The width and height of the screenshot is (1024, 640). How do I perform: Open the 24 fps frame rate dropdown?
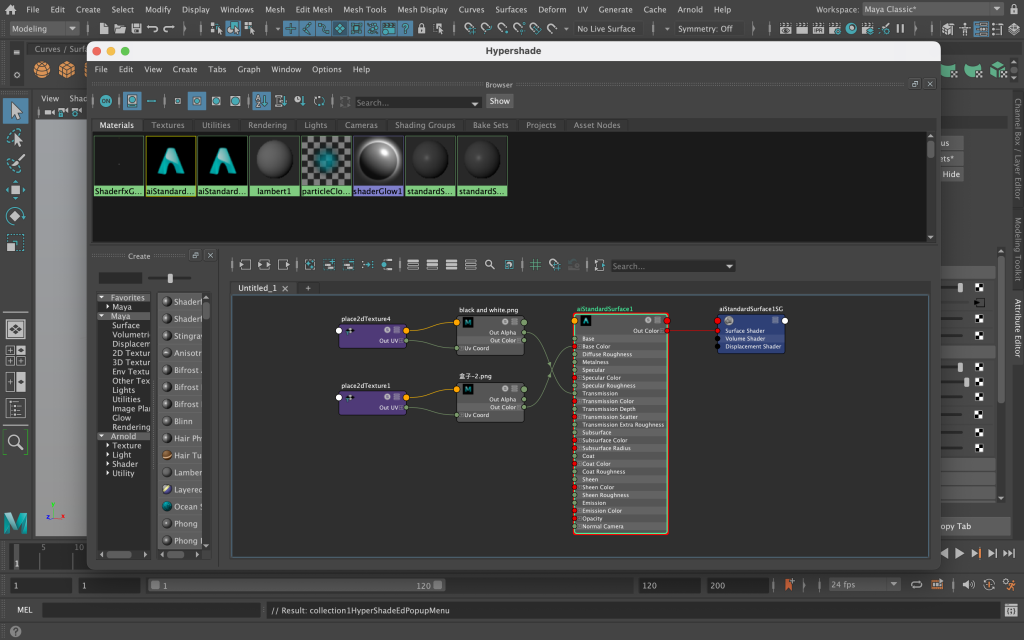coord(863,584)
